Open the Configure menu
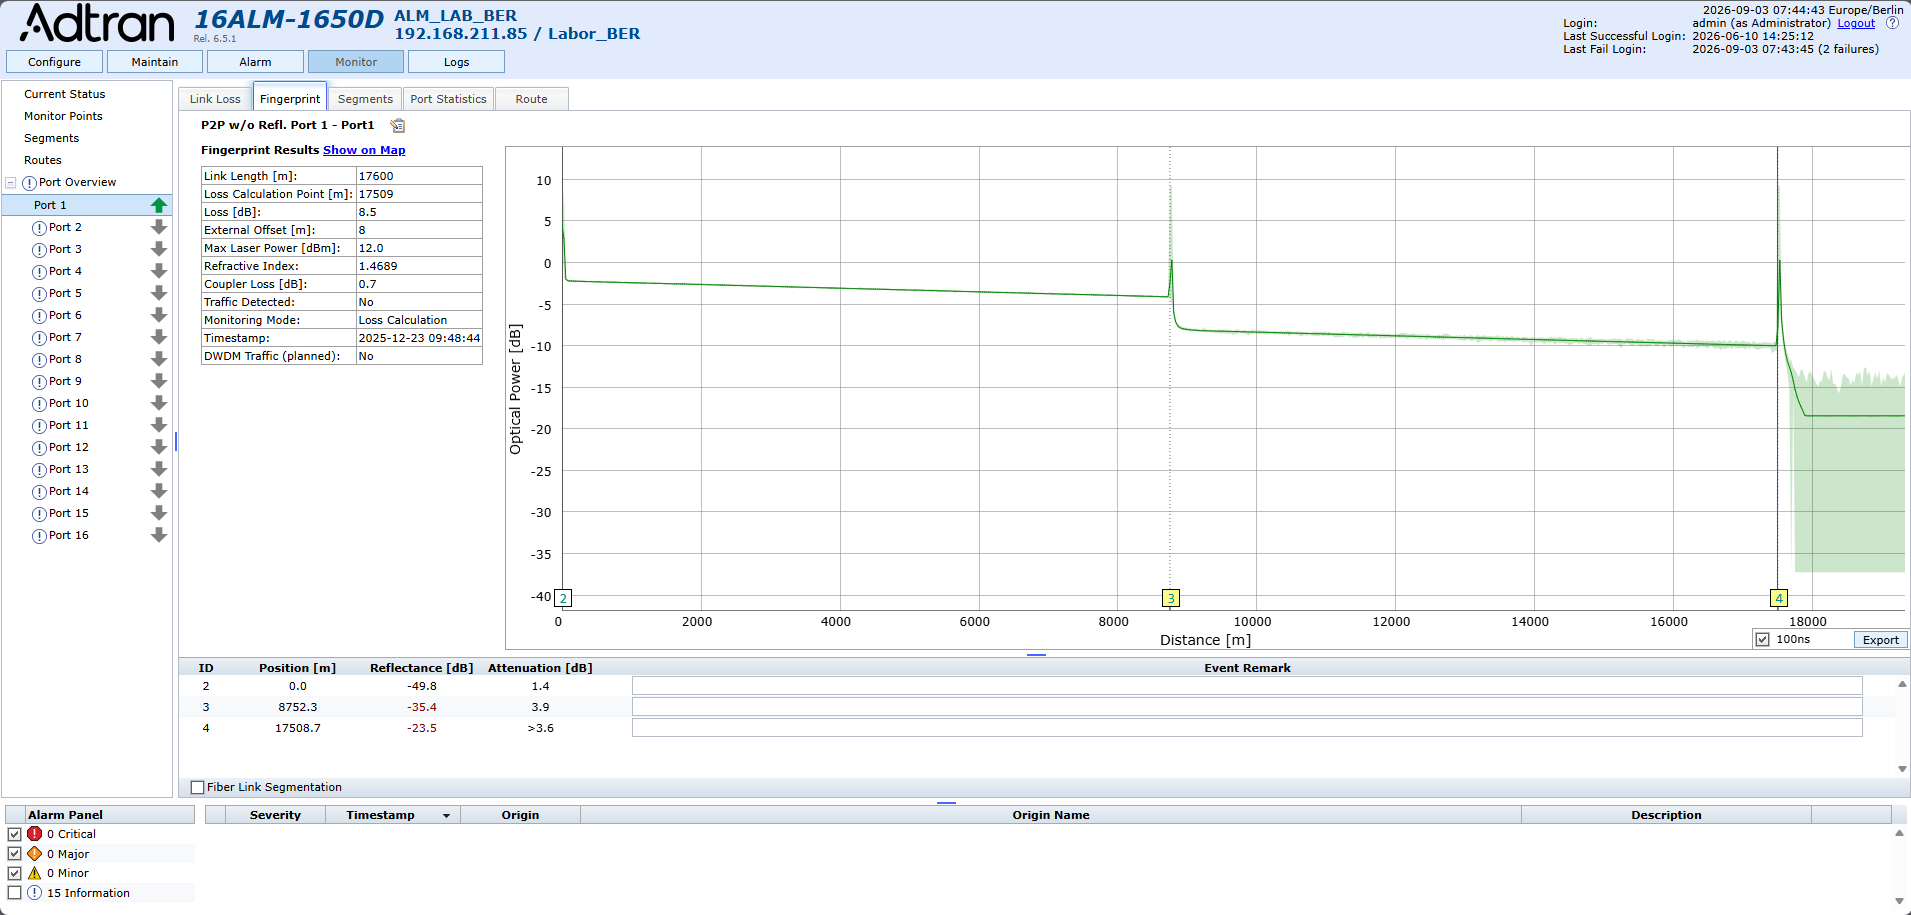1911x915 pixels. pyautogui.click(x=54, y=62)
